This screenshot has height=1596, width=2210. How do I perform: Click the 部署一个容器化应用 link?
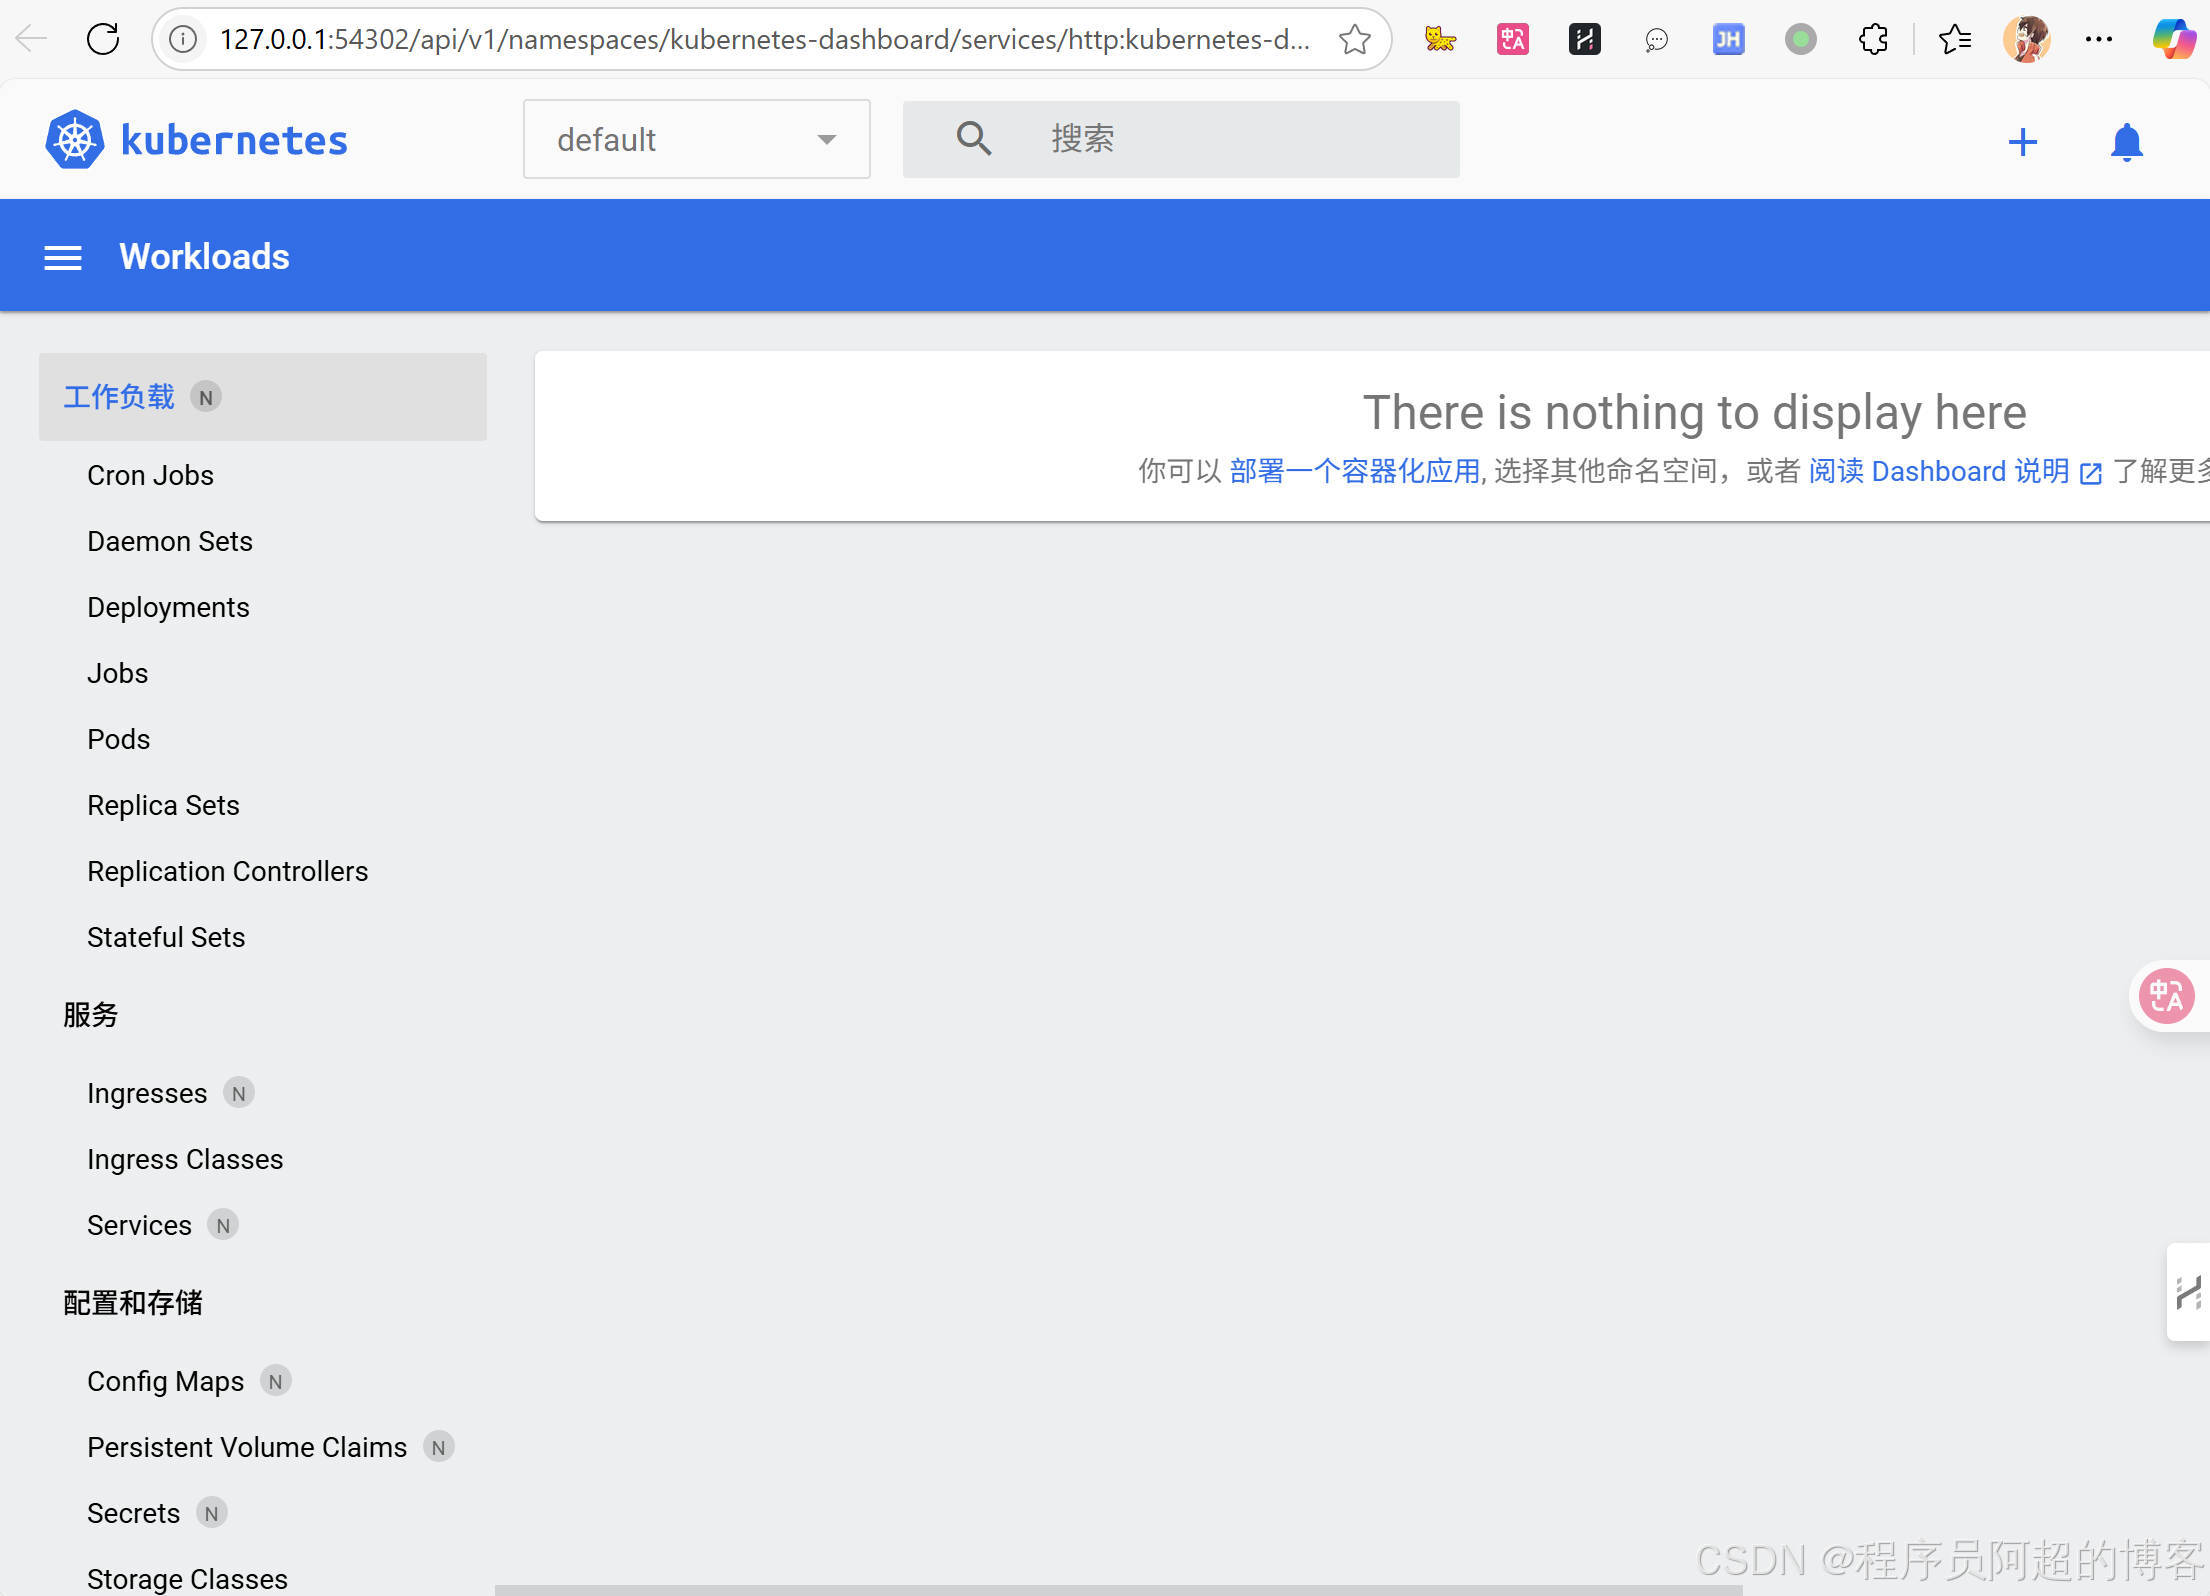coord(1354,471)
